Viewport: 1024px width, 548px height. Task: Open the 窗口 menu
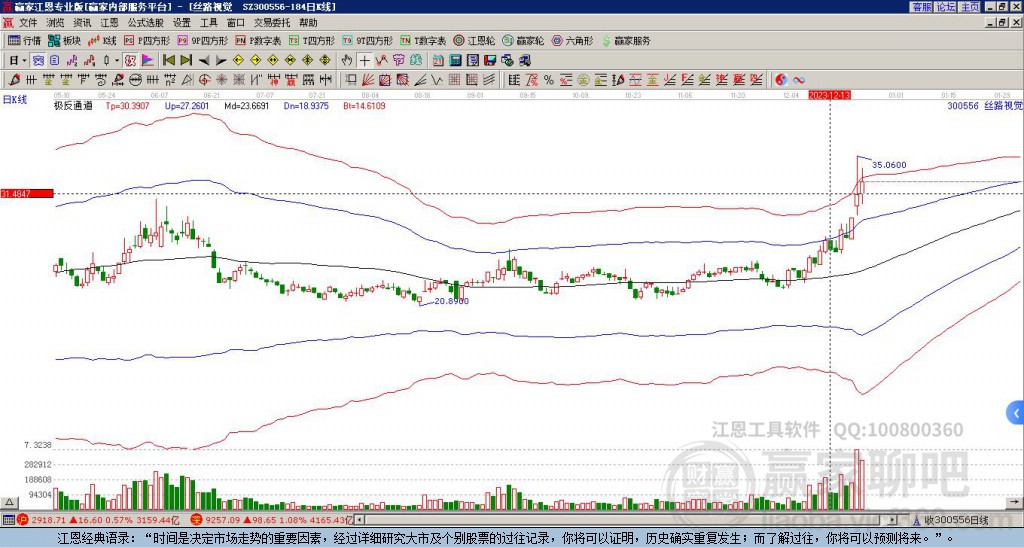point(236,23)
